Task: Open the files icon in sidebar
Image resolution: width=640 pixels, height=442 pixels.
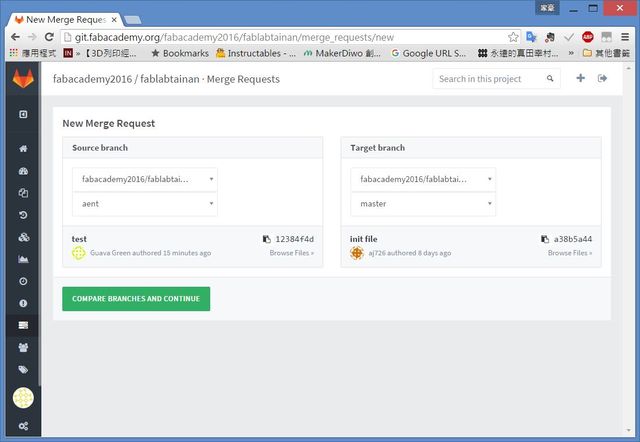Action: 23,193
